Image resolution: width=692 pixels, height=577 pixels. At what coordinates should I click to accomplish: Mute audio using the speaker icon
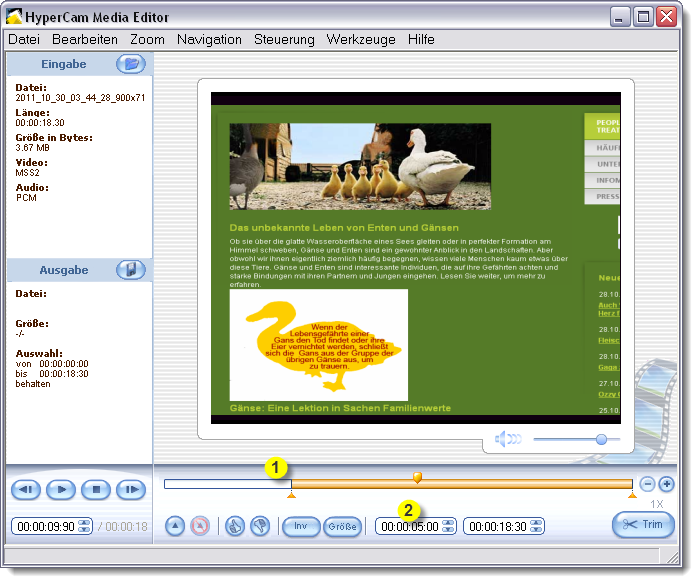(508, 439)
